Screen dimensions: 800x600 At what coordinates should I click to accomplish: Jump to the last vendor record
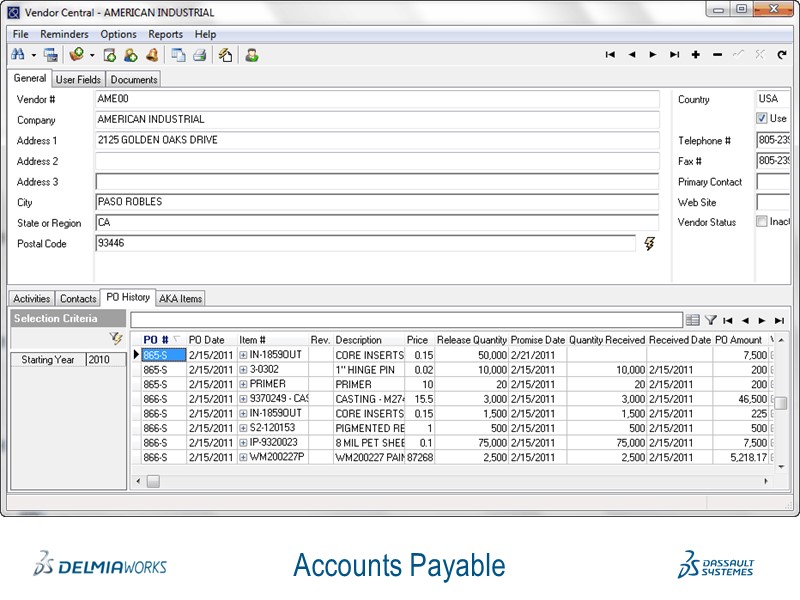[x=674, y=55]
